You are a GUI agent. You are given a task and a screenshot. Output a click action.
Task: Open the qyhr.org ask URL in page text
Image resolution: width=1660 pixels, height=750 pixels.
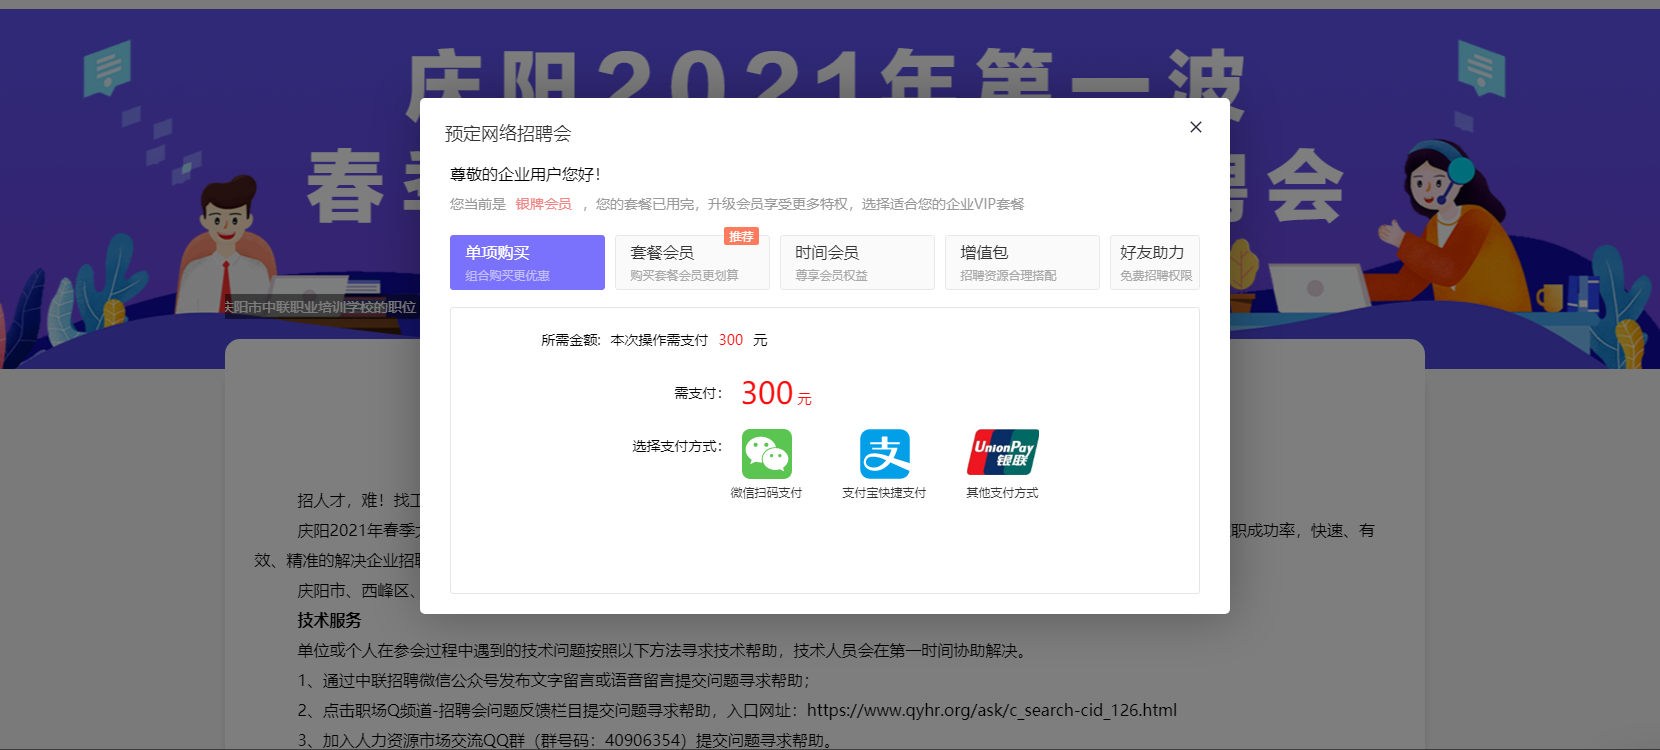coord(992,710)
